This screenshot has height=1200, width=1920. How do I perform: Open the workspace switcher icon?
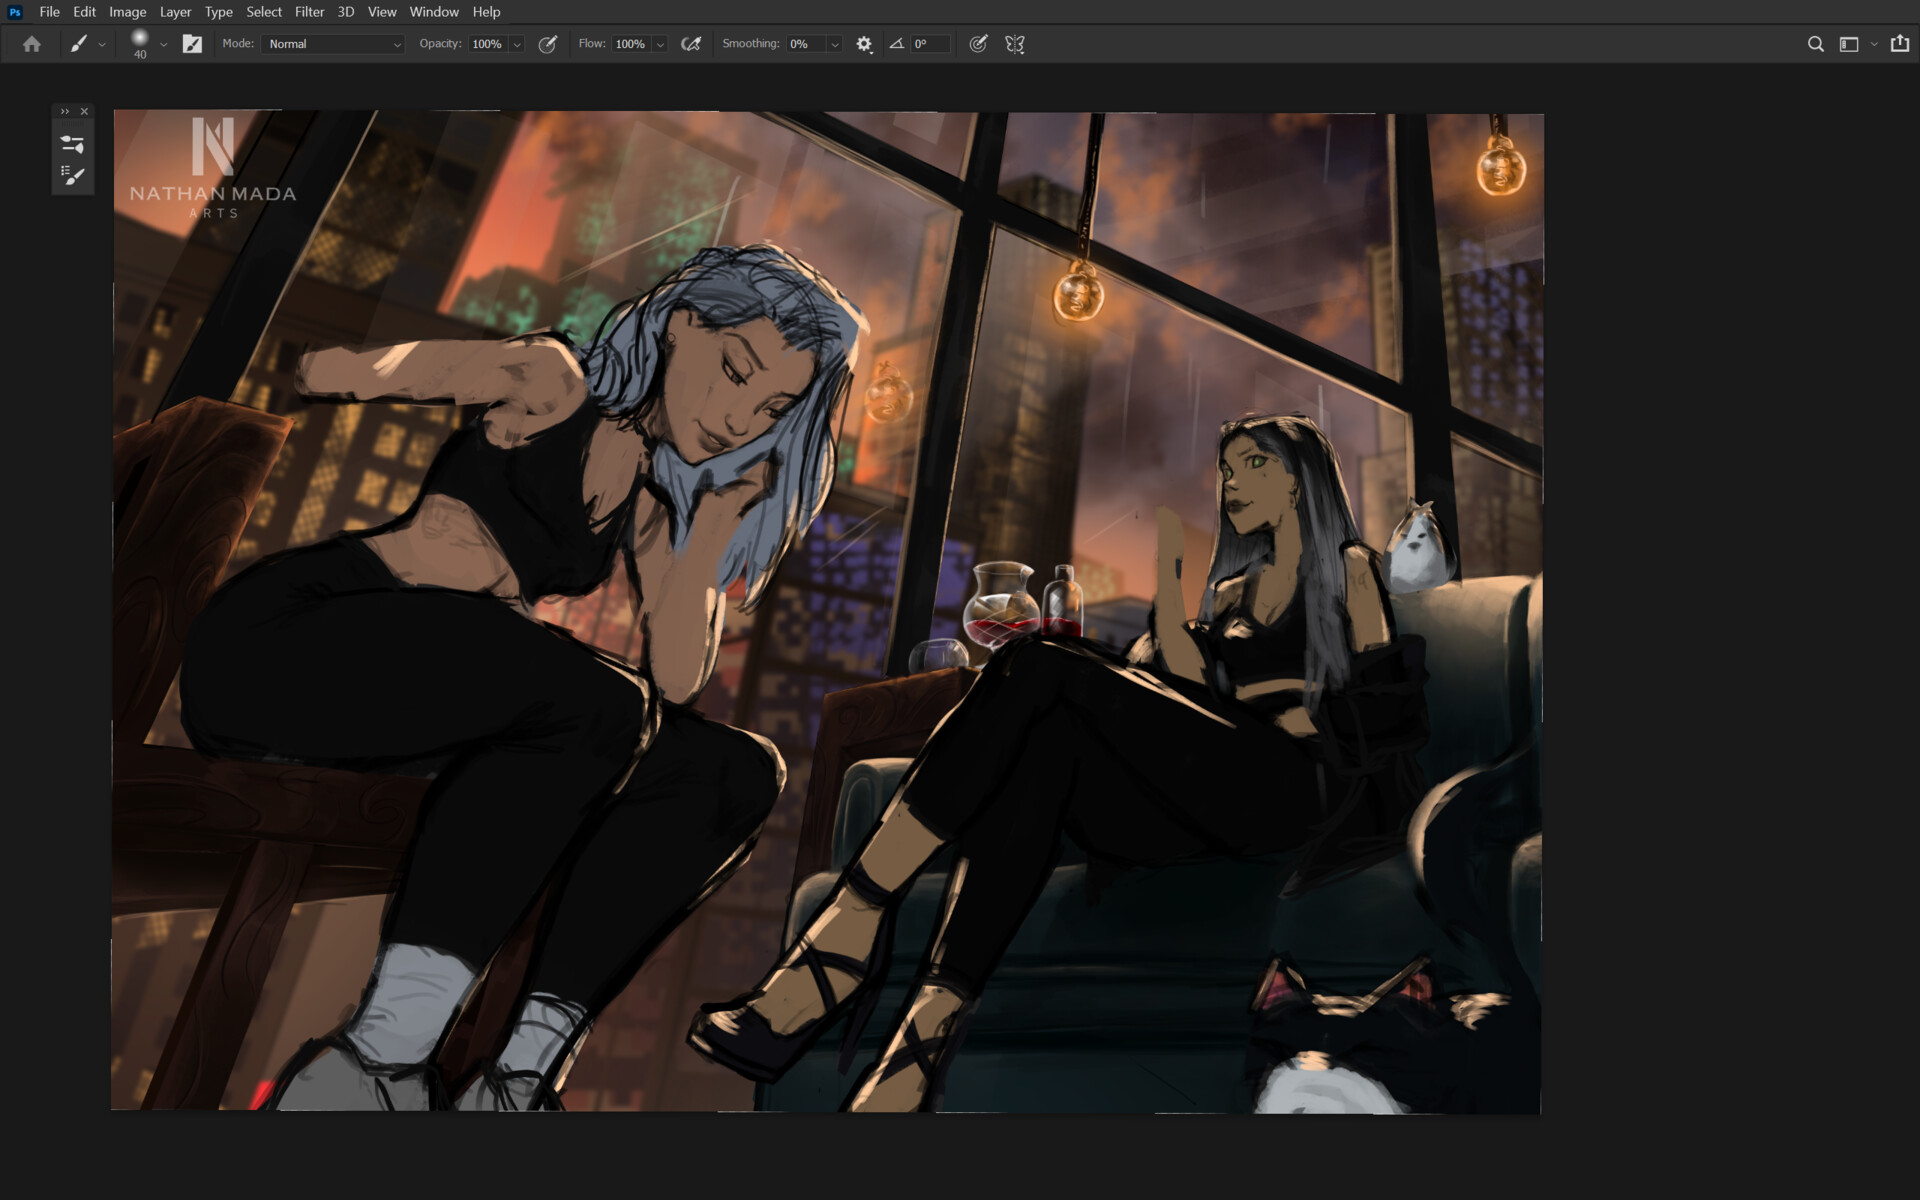[x=1849, y=44]
